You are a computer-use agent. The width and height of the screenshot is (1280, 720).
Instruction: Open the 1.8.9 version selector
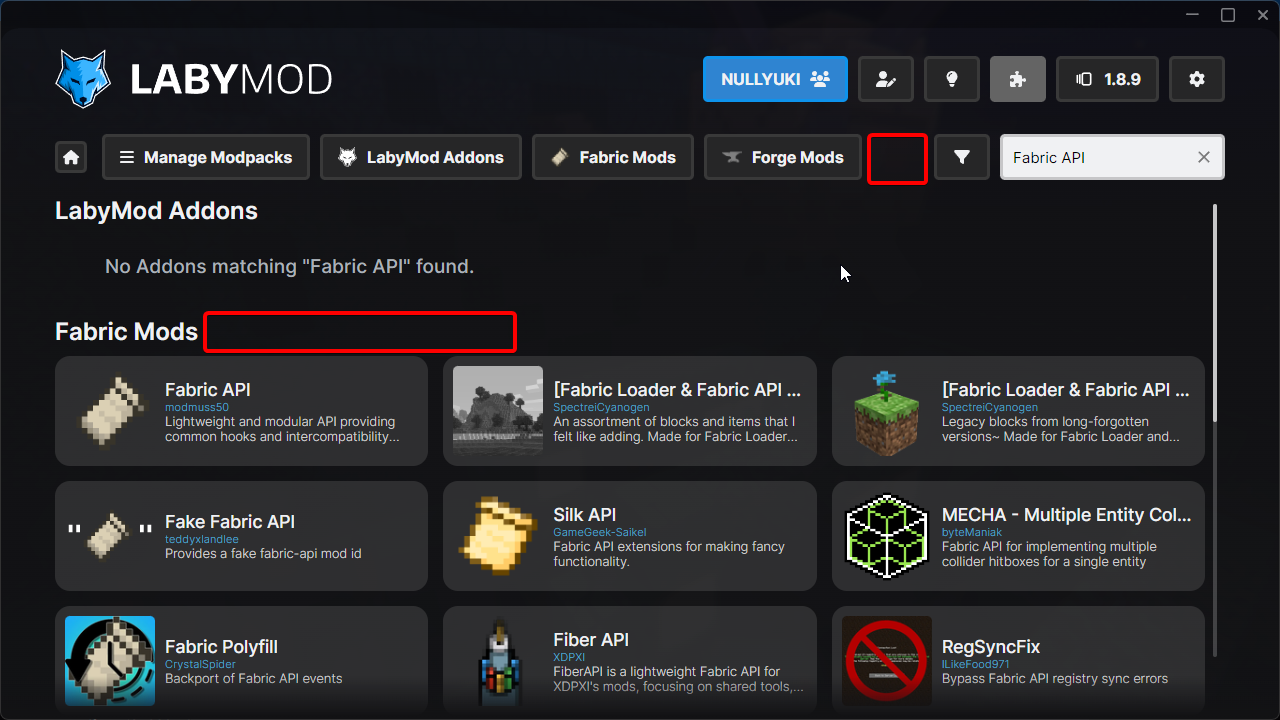[1108, 79]
